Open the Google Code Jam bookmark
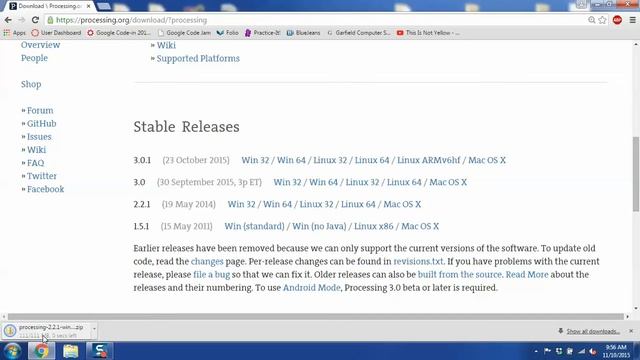 (x=184, y=33)
